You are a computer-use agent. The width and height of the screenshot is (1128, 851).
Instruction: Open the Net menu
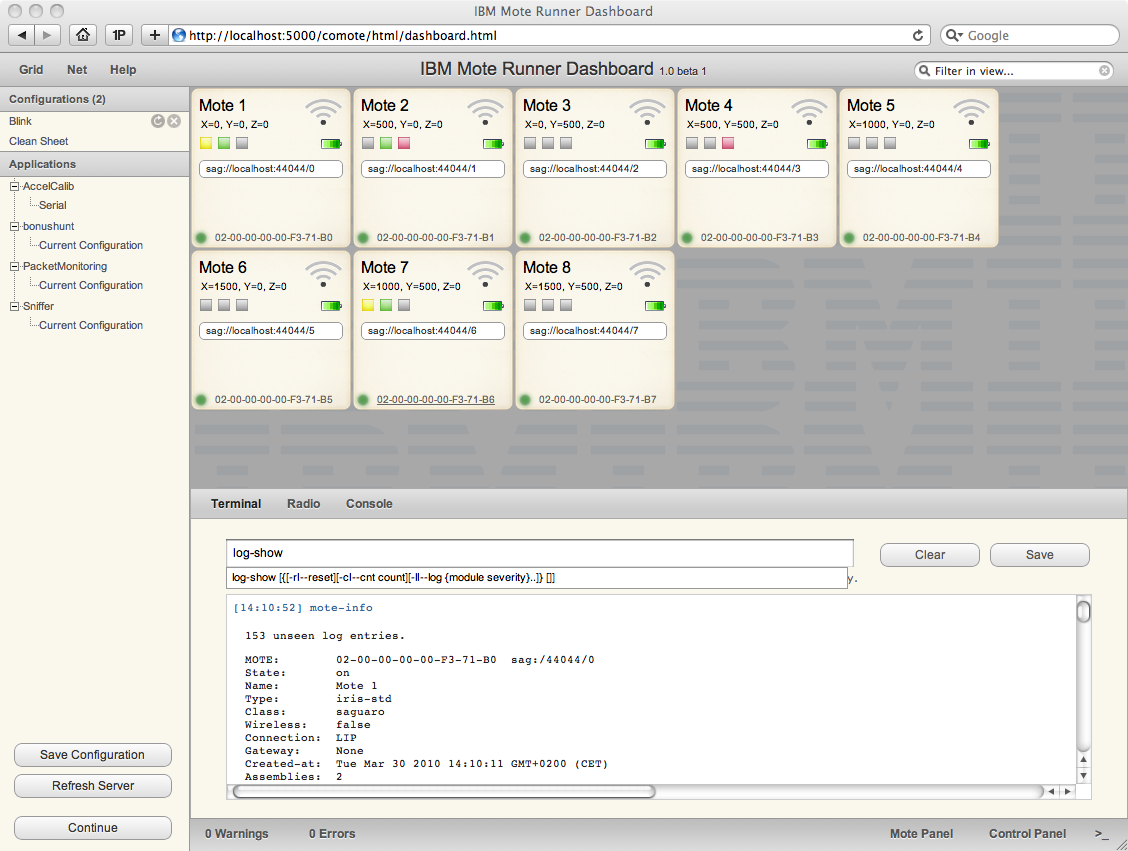click(x=77, y=70)
